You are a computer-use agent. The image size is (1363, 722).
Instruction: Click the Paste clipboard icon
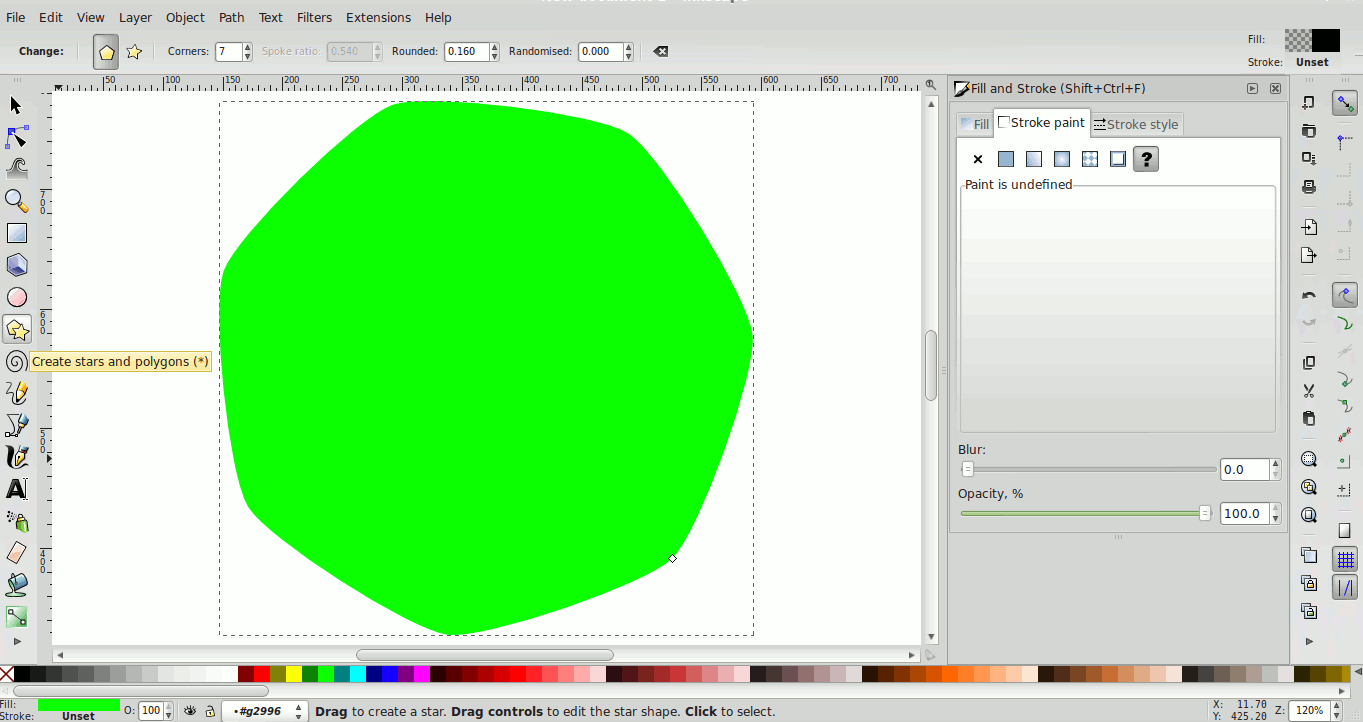pyautogui.click(x=1309, y=419)
